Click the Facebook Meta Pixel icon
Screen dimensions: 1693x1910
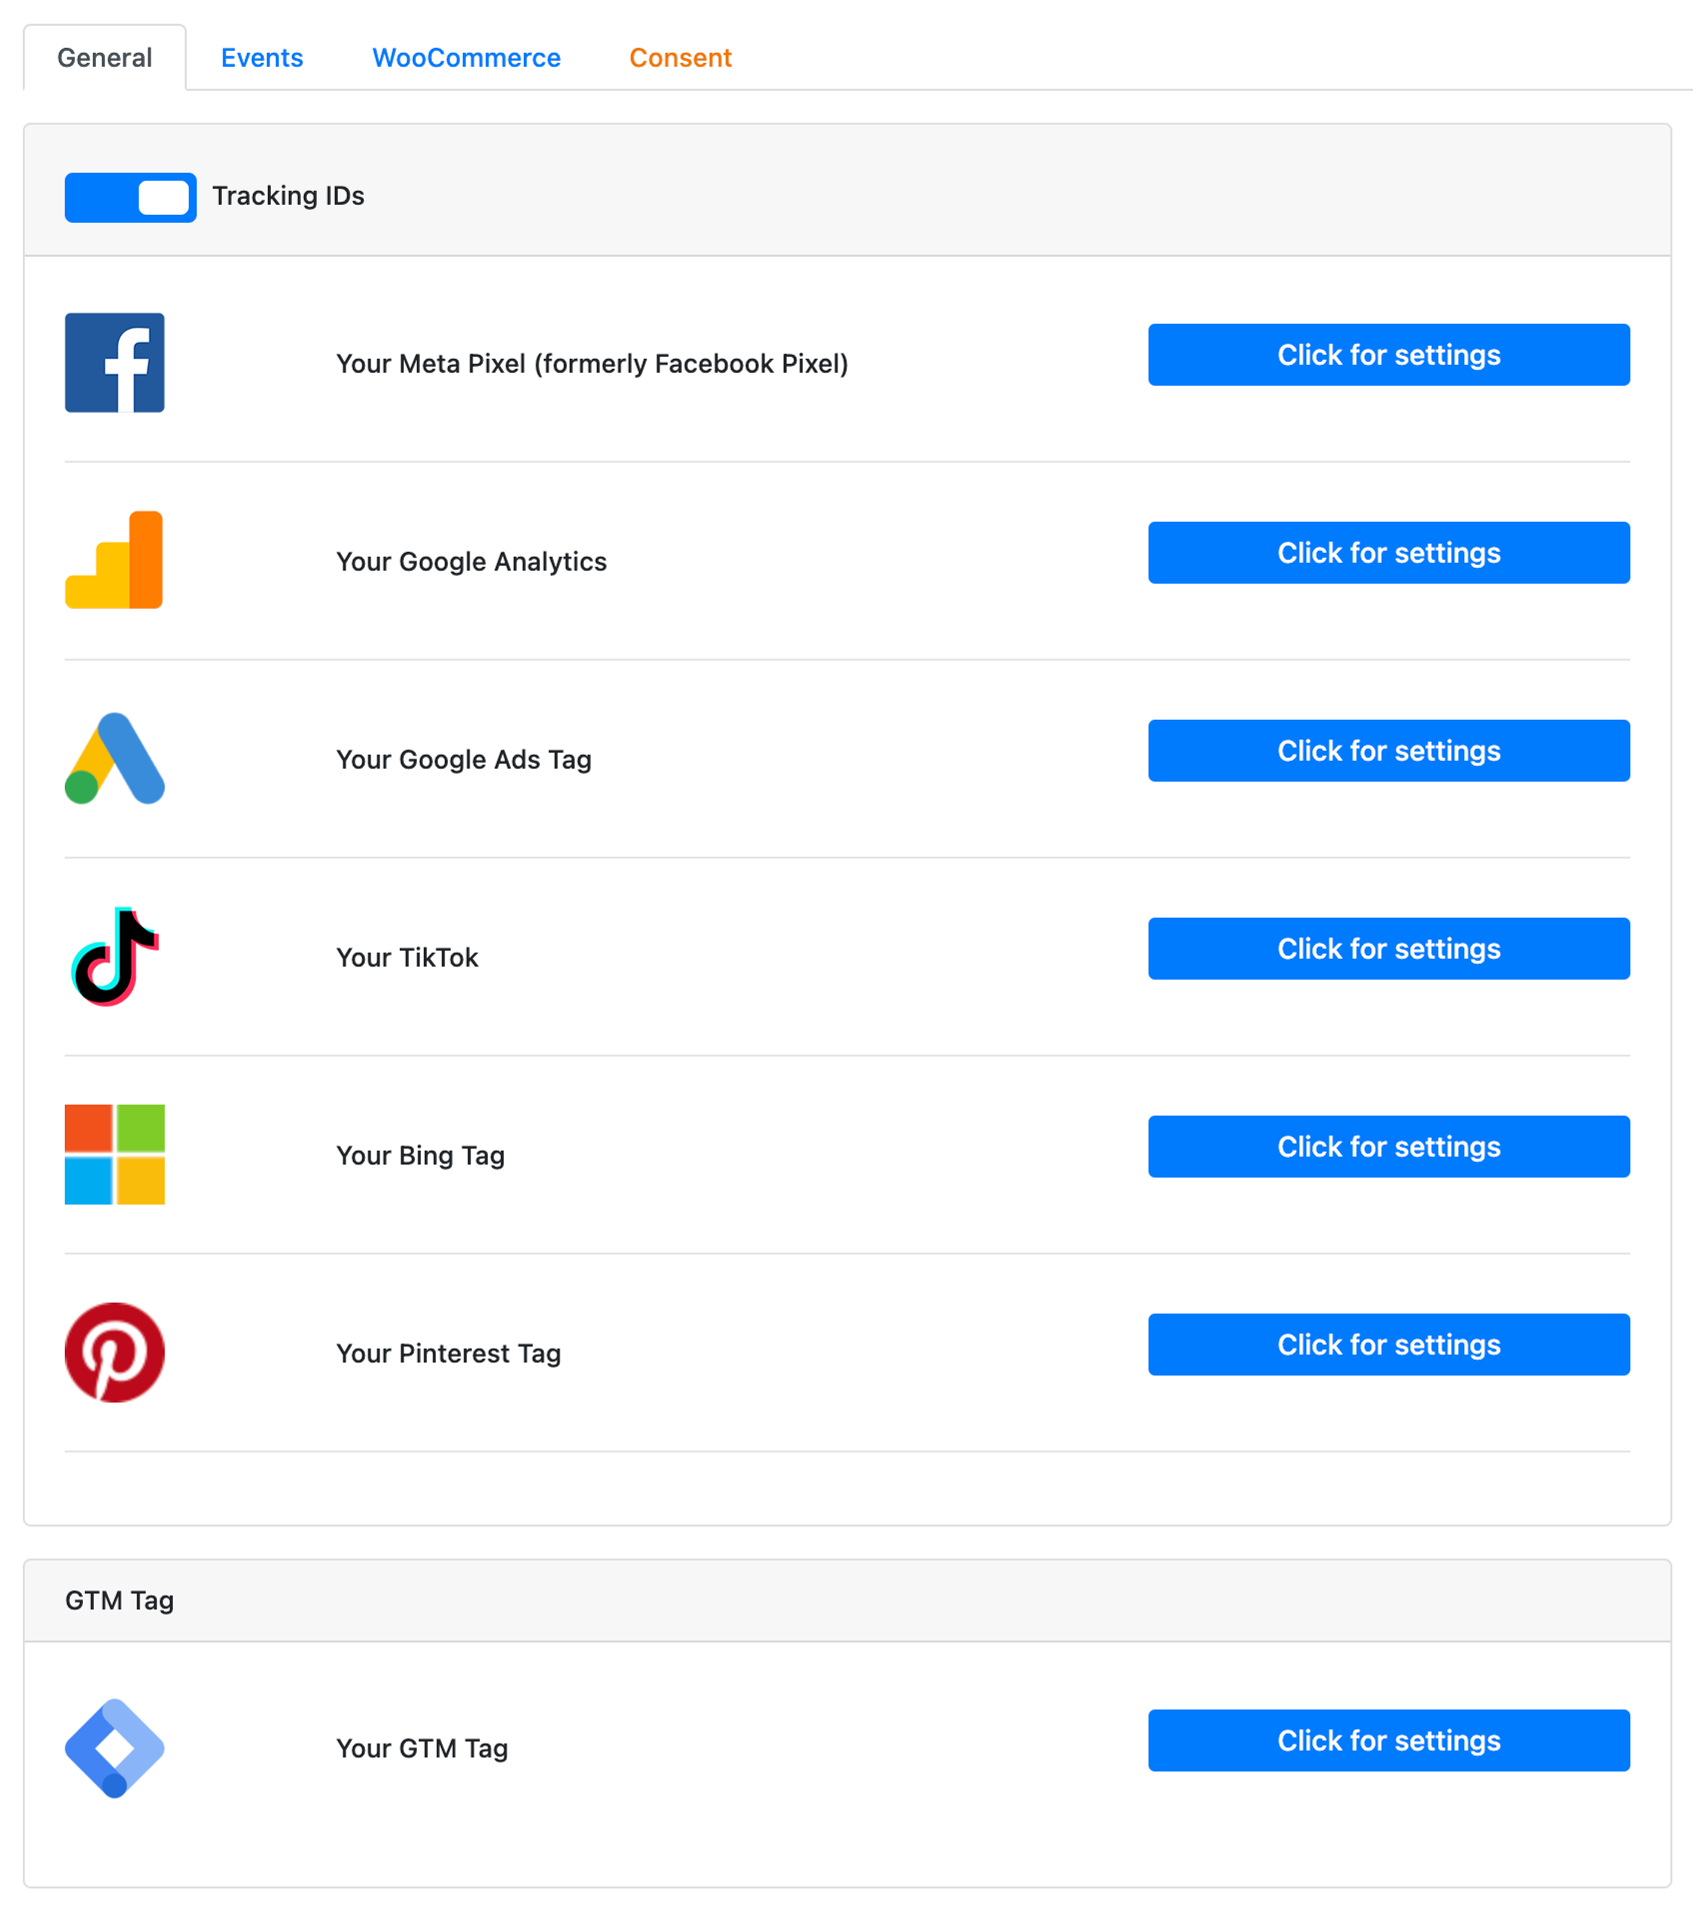point(114,363)
